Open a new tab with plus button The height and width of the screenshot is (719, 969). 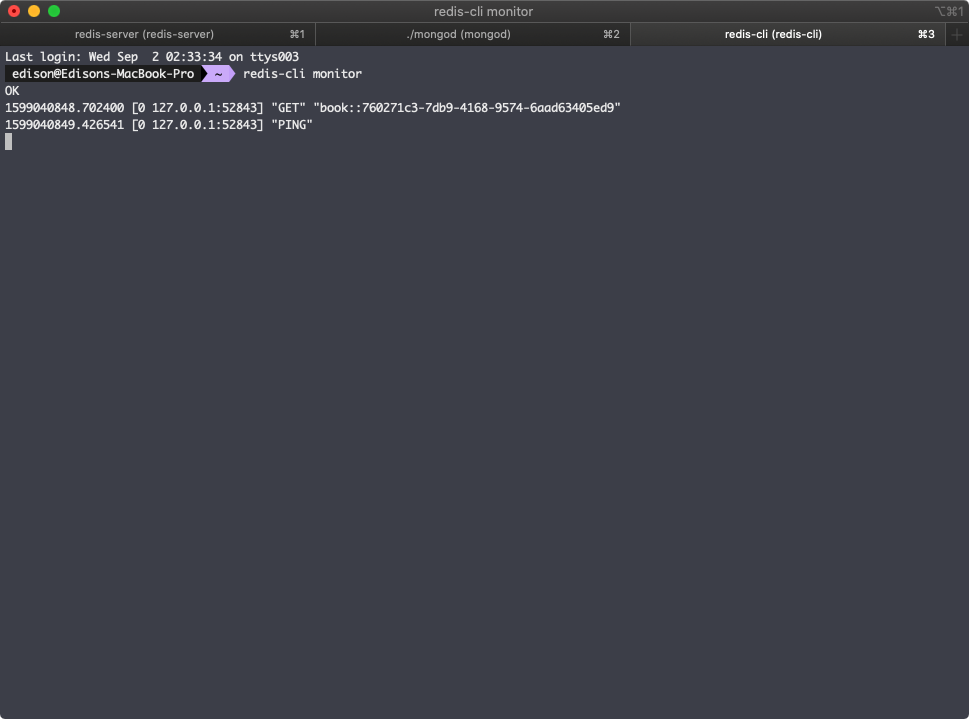957,35
